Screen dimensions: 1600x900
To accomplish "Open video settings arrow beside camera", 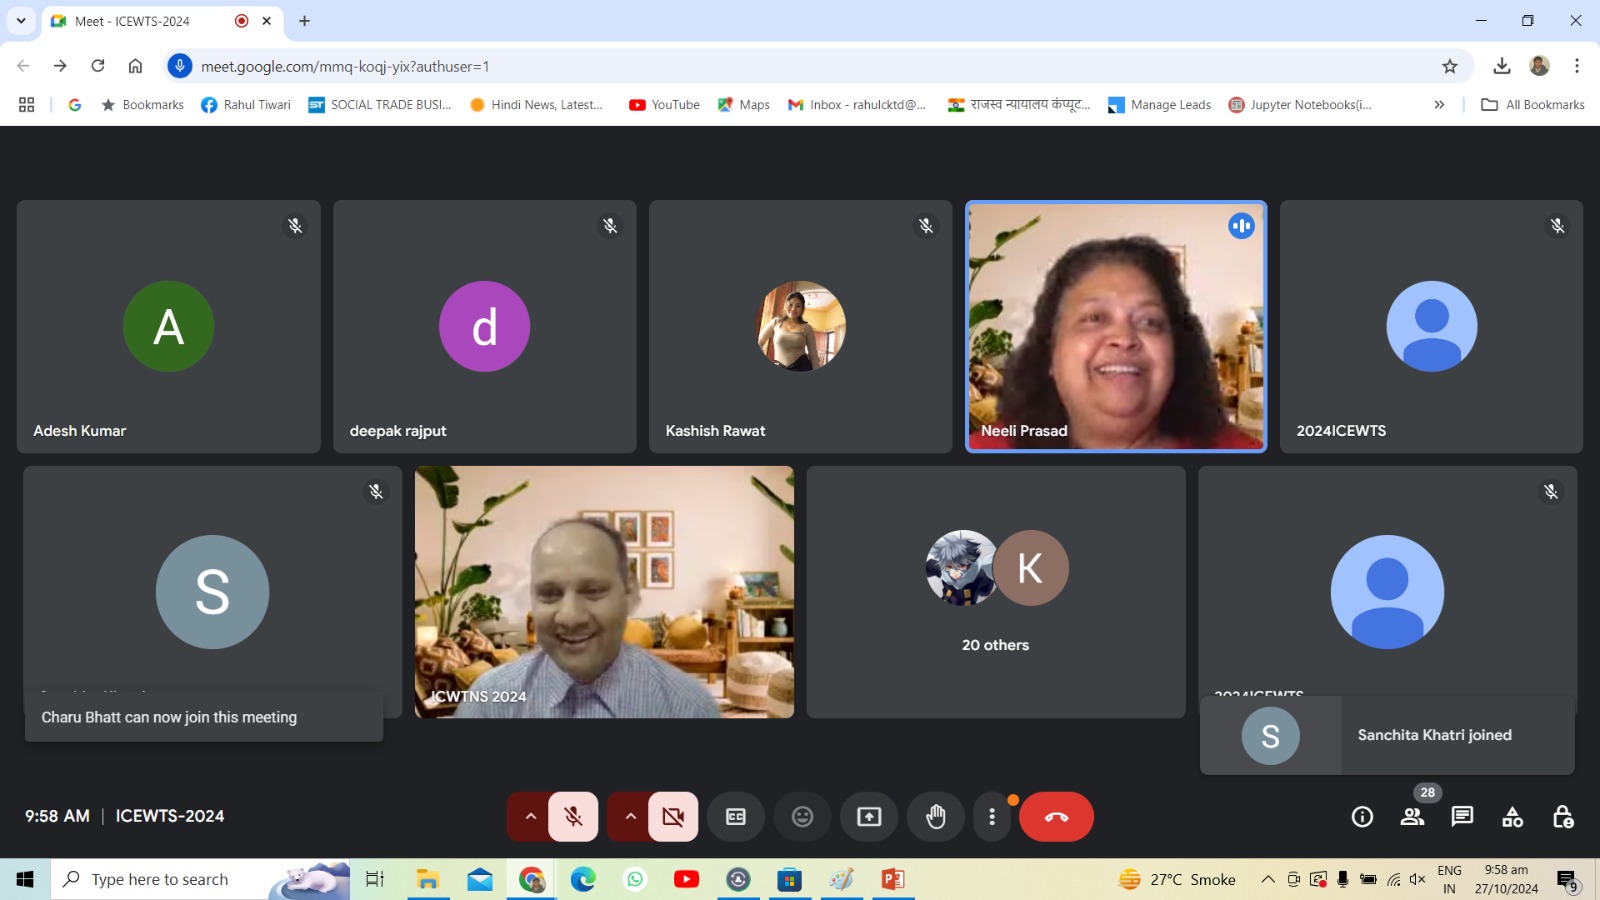I will tap(630, 817).
